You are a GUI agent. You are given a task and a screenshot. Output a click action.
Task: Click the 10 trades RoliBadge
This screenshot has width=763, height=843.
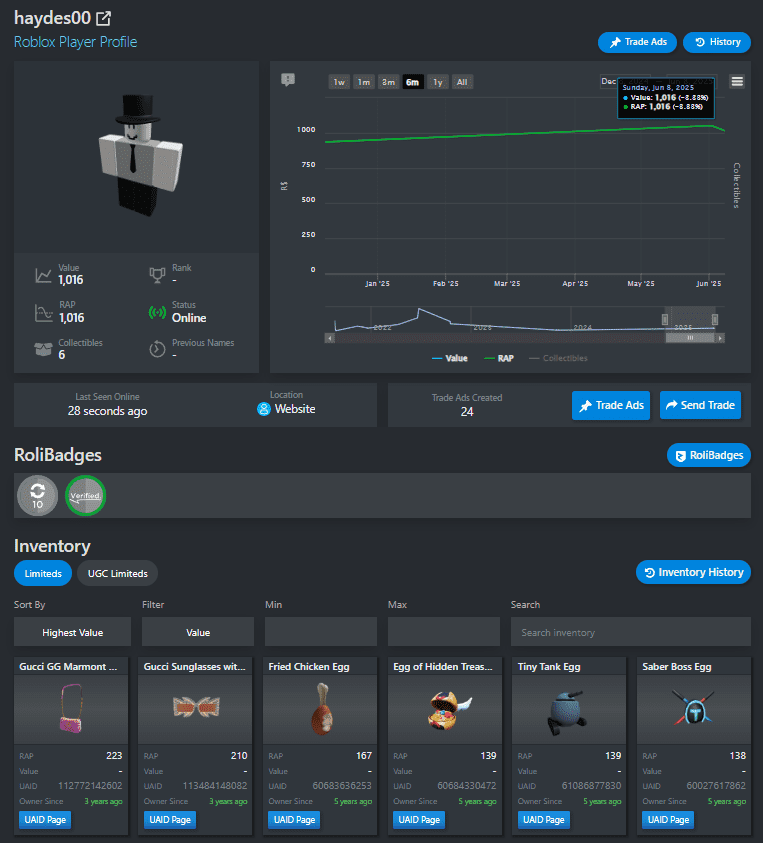pyautogui.click(x=38, y=496)
